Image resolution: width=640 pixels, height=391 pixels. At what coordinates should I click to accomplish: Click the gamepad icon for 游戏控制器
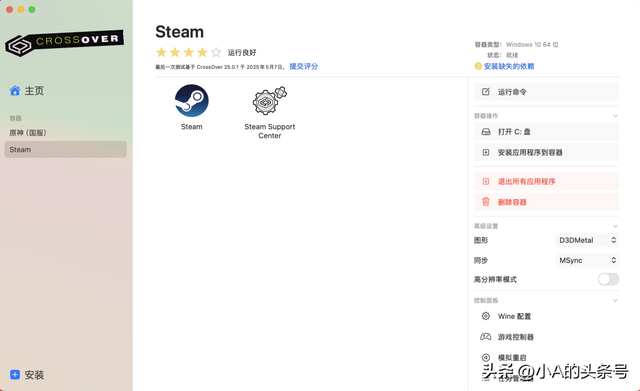[x=486, y=337]
